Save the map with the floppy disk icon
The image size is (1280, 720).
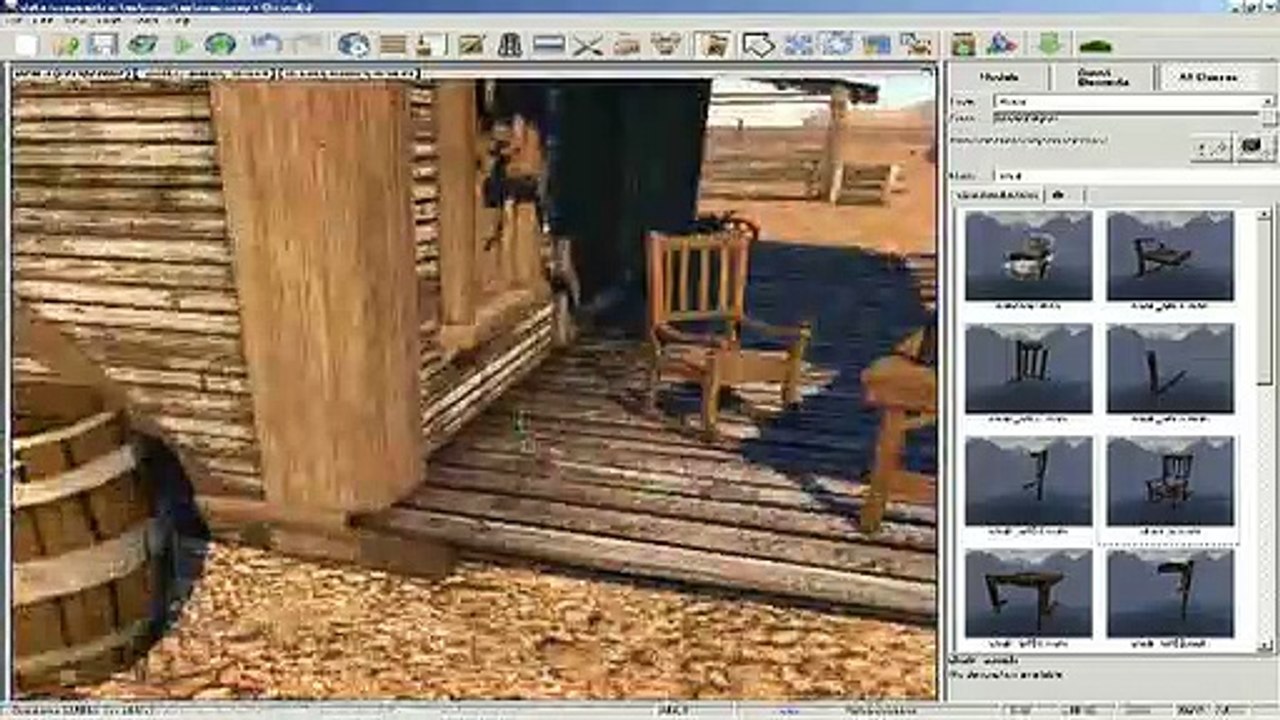(103, 45)
